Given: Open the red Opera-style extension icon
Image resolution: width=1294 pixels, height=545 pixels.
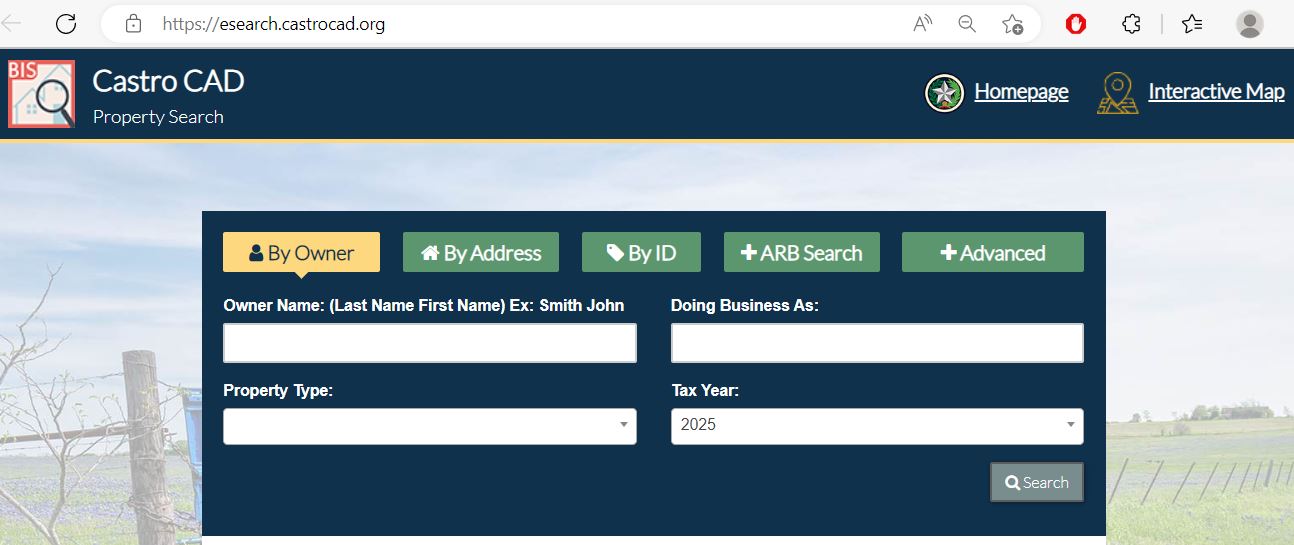Looking at the screenshot, I should tap(1076, 24).
